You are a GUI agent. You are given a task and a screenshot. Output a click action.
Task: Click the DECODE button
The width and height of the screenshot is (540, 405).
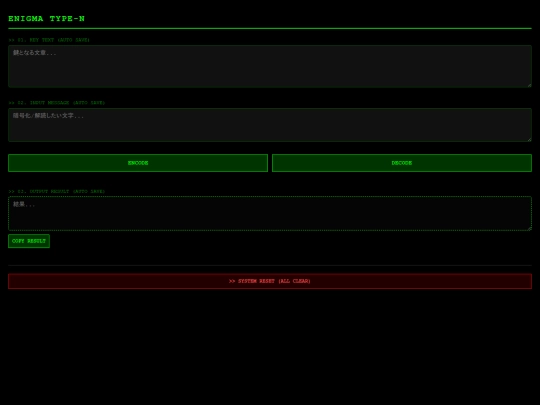pos(402,163)
